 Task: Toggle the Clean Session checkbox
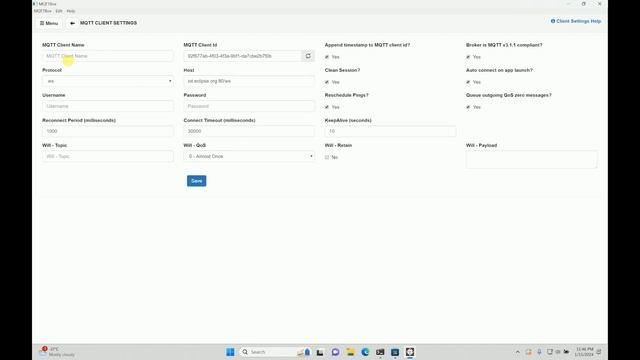click(327, 82)
